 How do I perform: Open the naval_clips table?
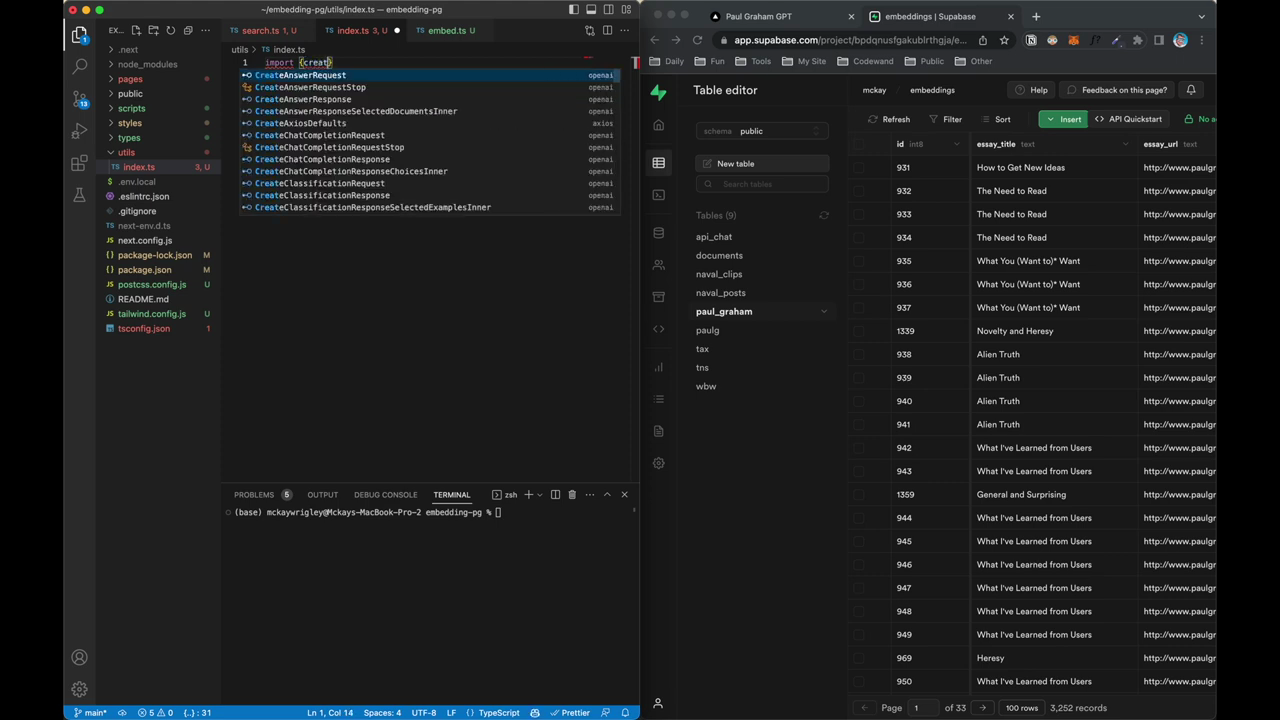(x=719, y=274)
